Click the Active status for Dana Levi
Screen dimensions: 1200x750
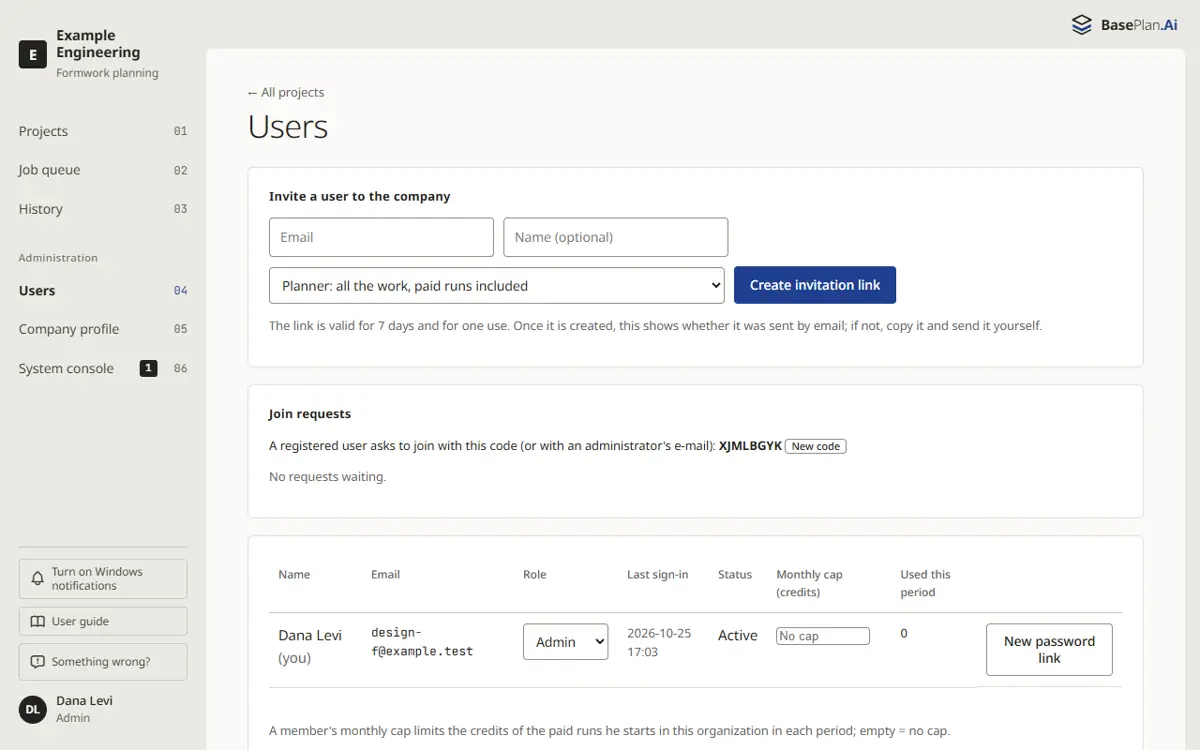[738, 635]
